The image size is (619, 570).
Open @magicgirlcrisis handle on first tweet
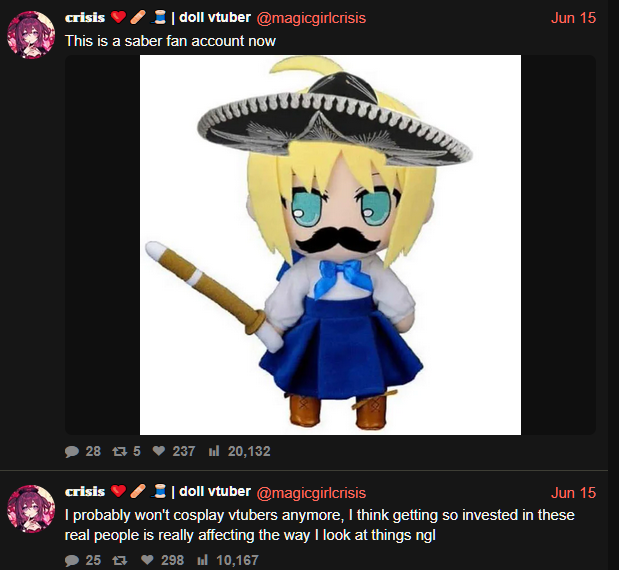(x=311, y=18)
